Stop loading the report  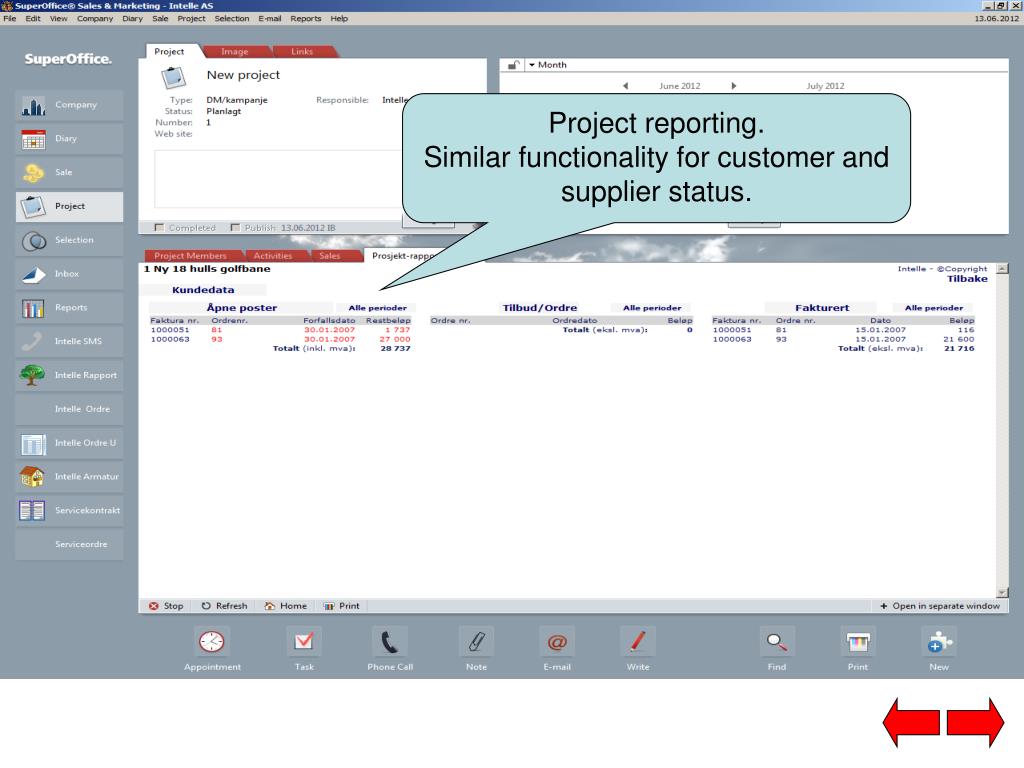(x=166, y=606)
